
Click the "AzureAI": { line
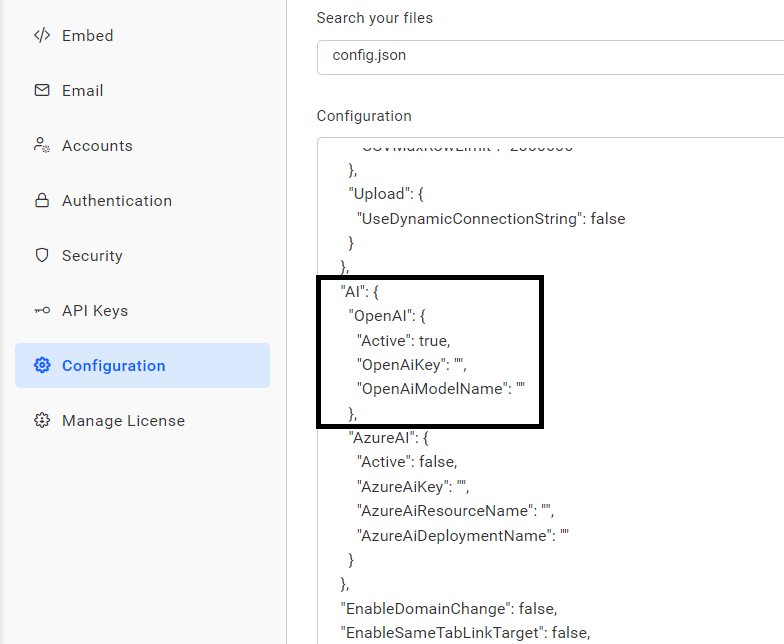coord(388,438)
